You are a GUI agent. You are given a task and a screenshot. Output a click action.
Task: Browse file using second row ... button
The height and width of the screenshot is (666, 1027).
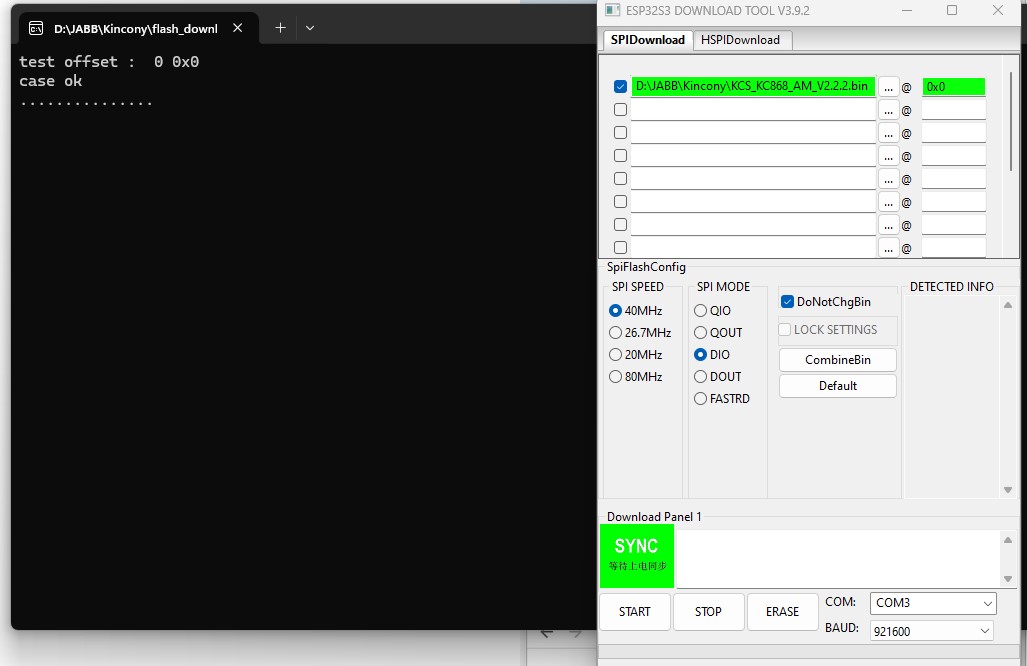(888, 111)
